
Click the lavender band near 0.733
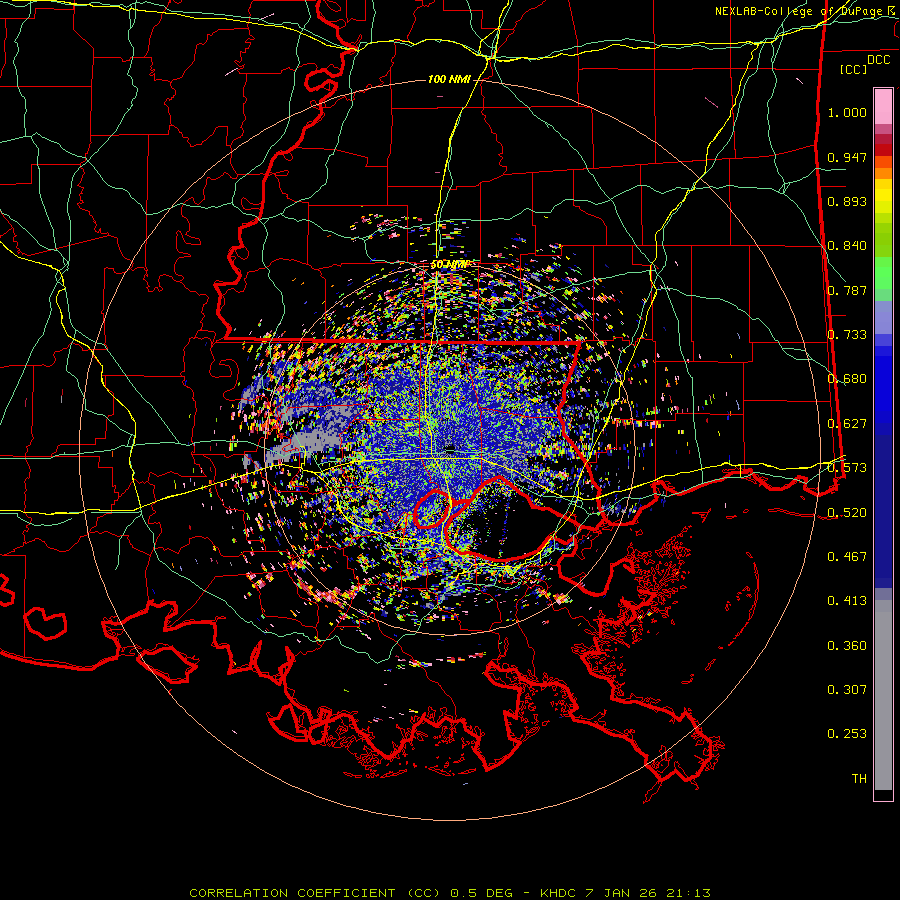click(883, 317)
